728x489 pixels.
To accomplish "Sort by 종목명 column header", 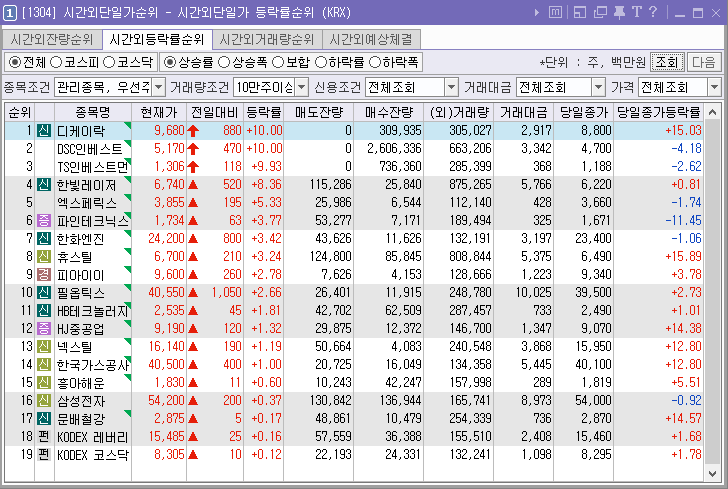I will click(x=93, y=112).
